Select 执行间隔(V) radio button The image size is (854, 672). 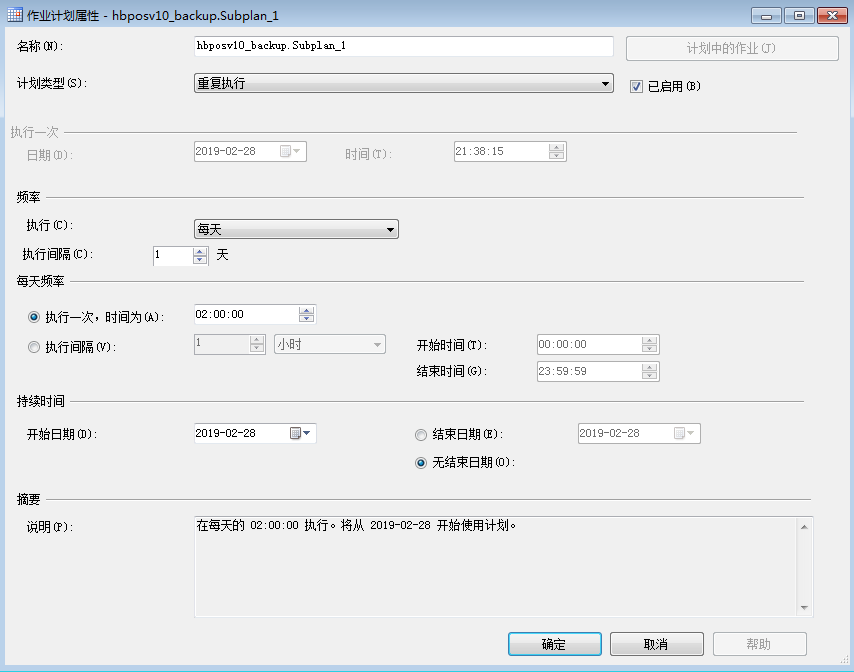34,347
